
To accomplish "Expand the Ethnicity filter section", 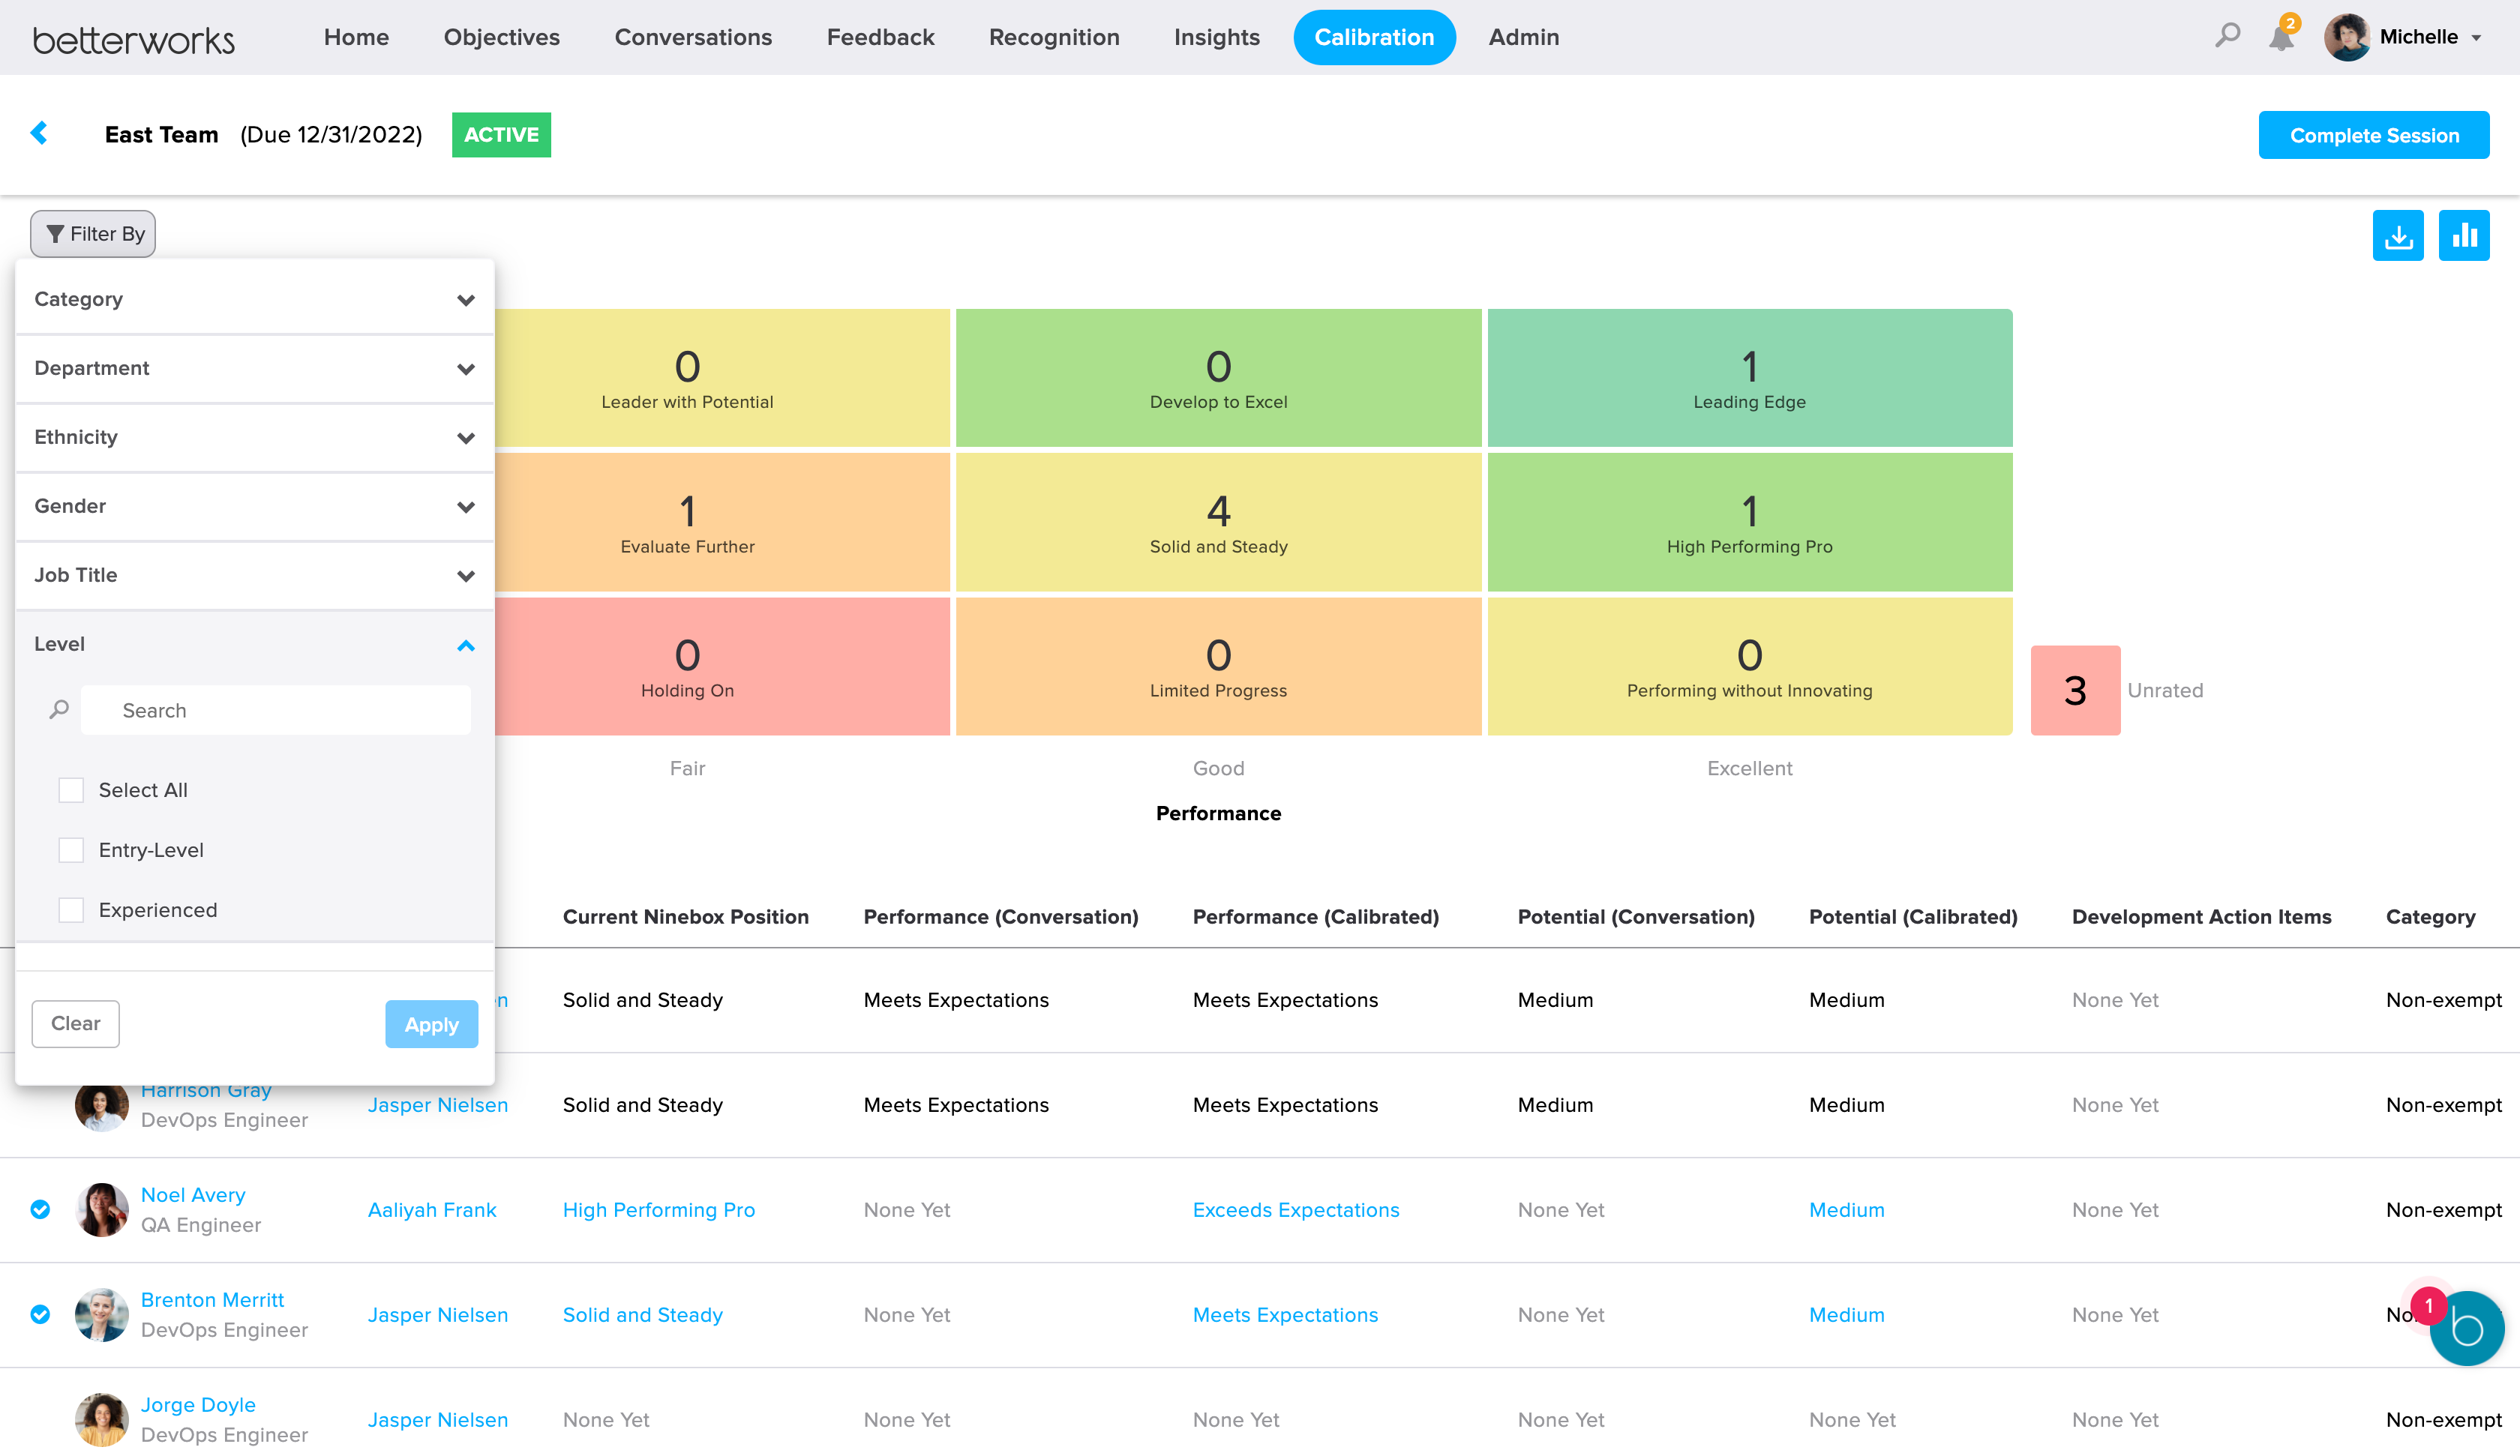I will click(x=466, y=437).
